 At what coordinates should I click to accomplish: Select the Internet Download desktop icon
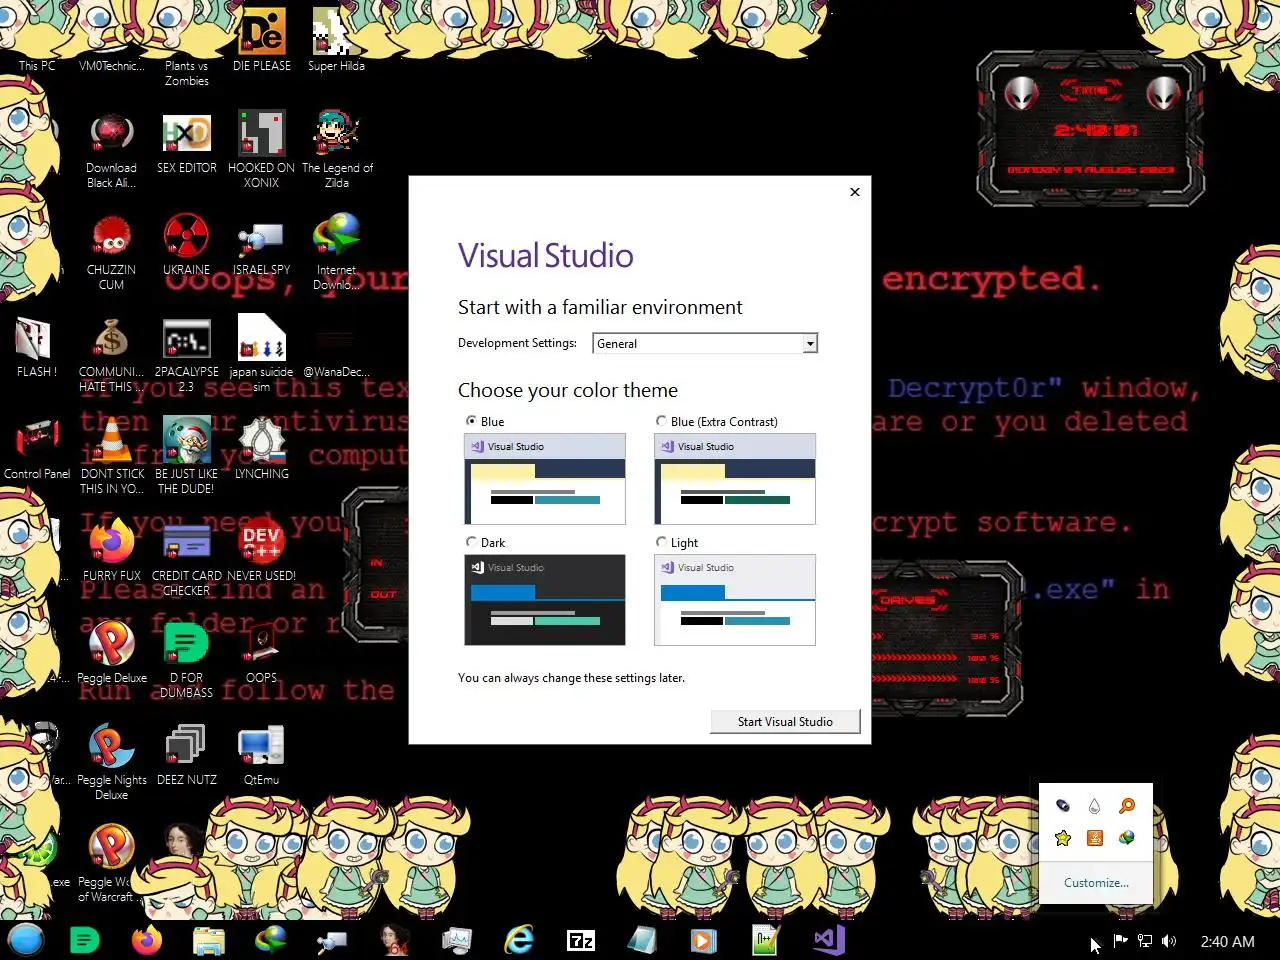click(x=337, y=252)
